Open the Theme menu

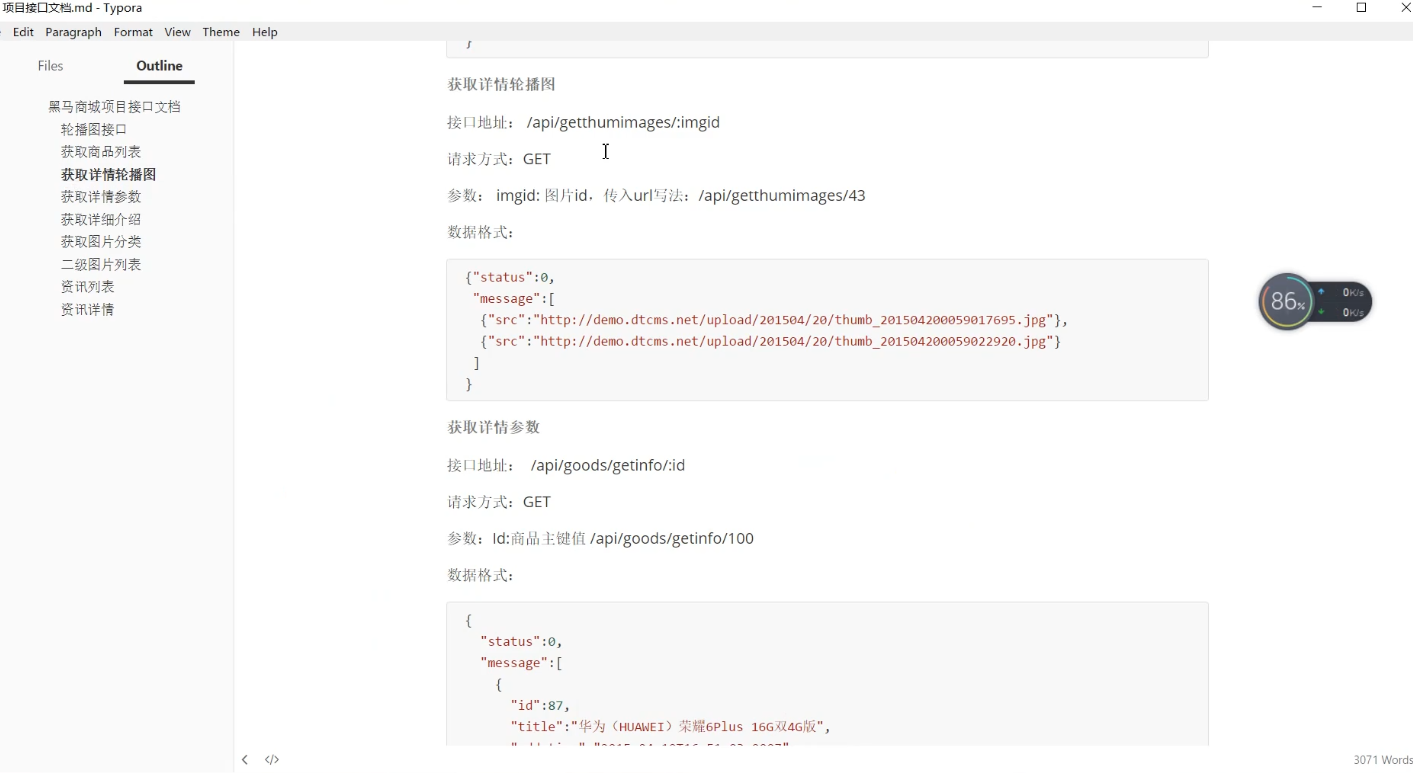tap(221, 32)
